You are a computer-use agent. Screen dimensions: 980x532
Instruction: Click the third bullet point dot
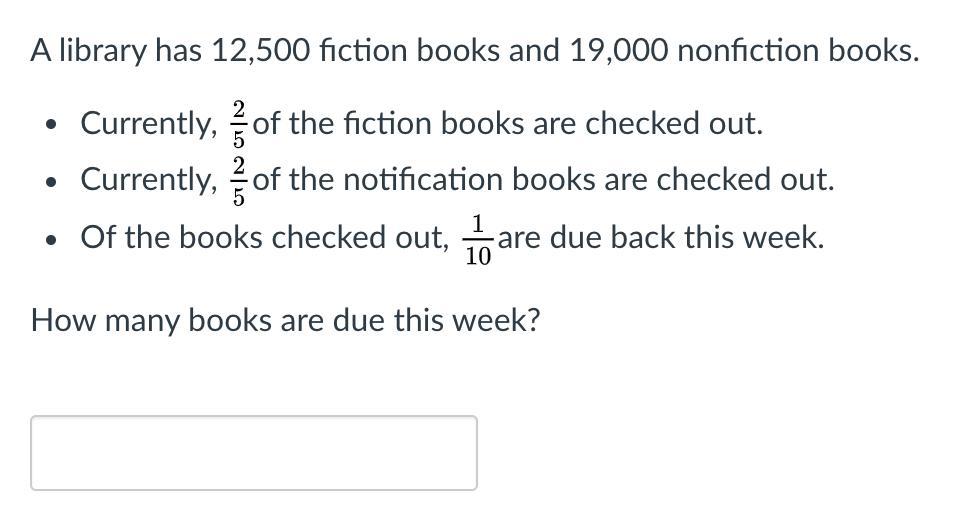51,239
